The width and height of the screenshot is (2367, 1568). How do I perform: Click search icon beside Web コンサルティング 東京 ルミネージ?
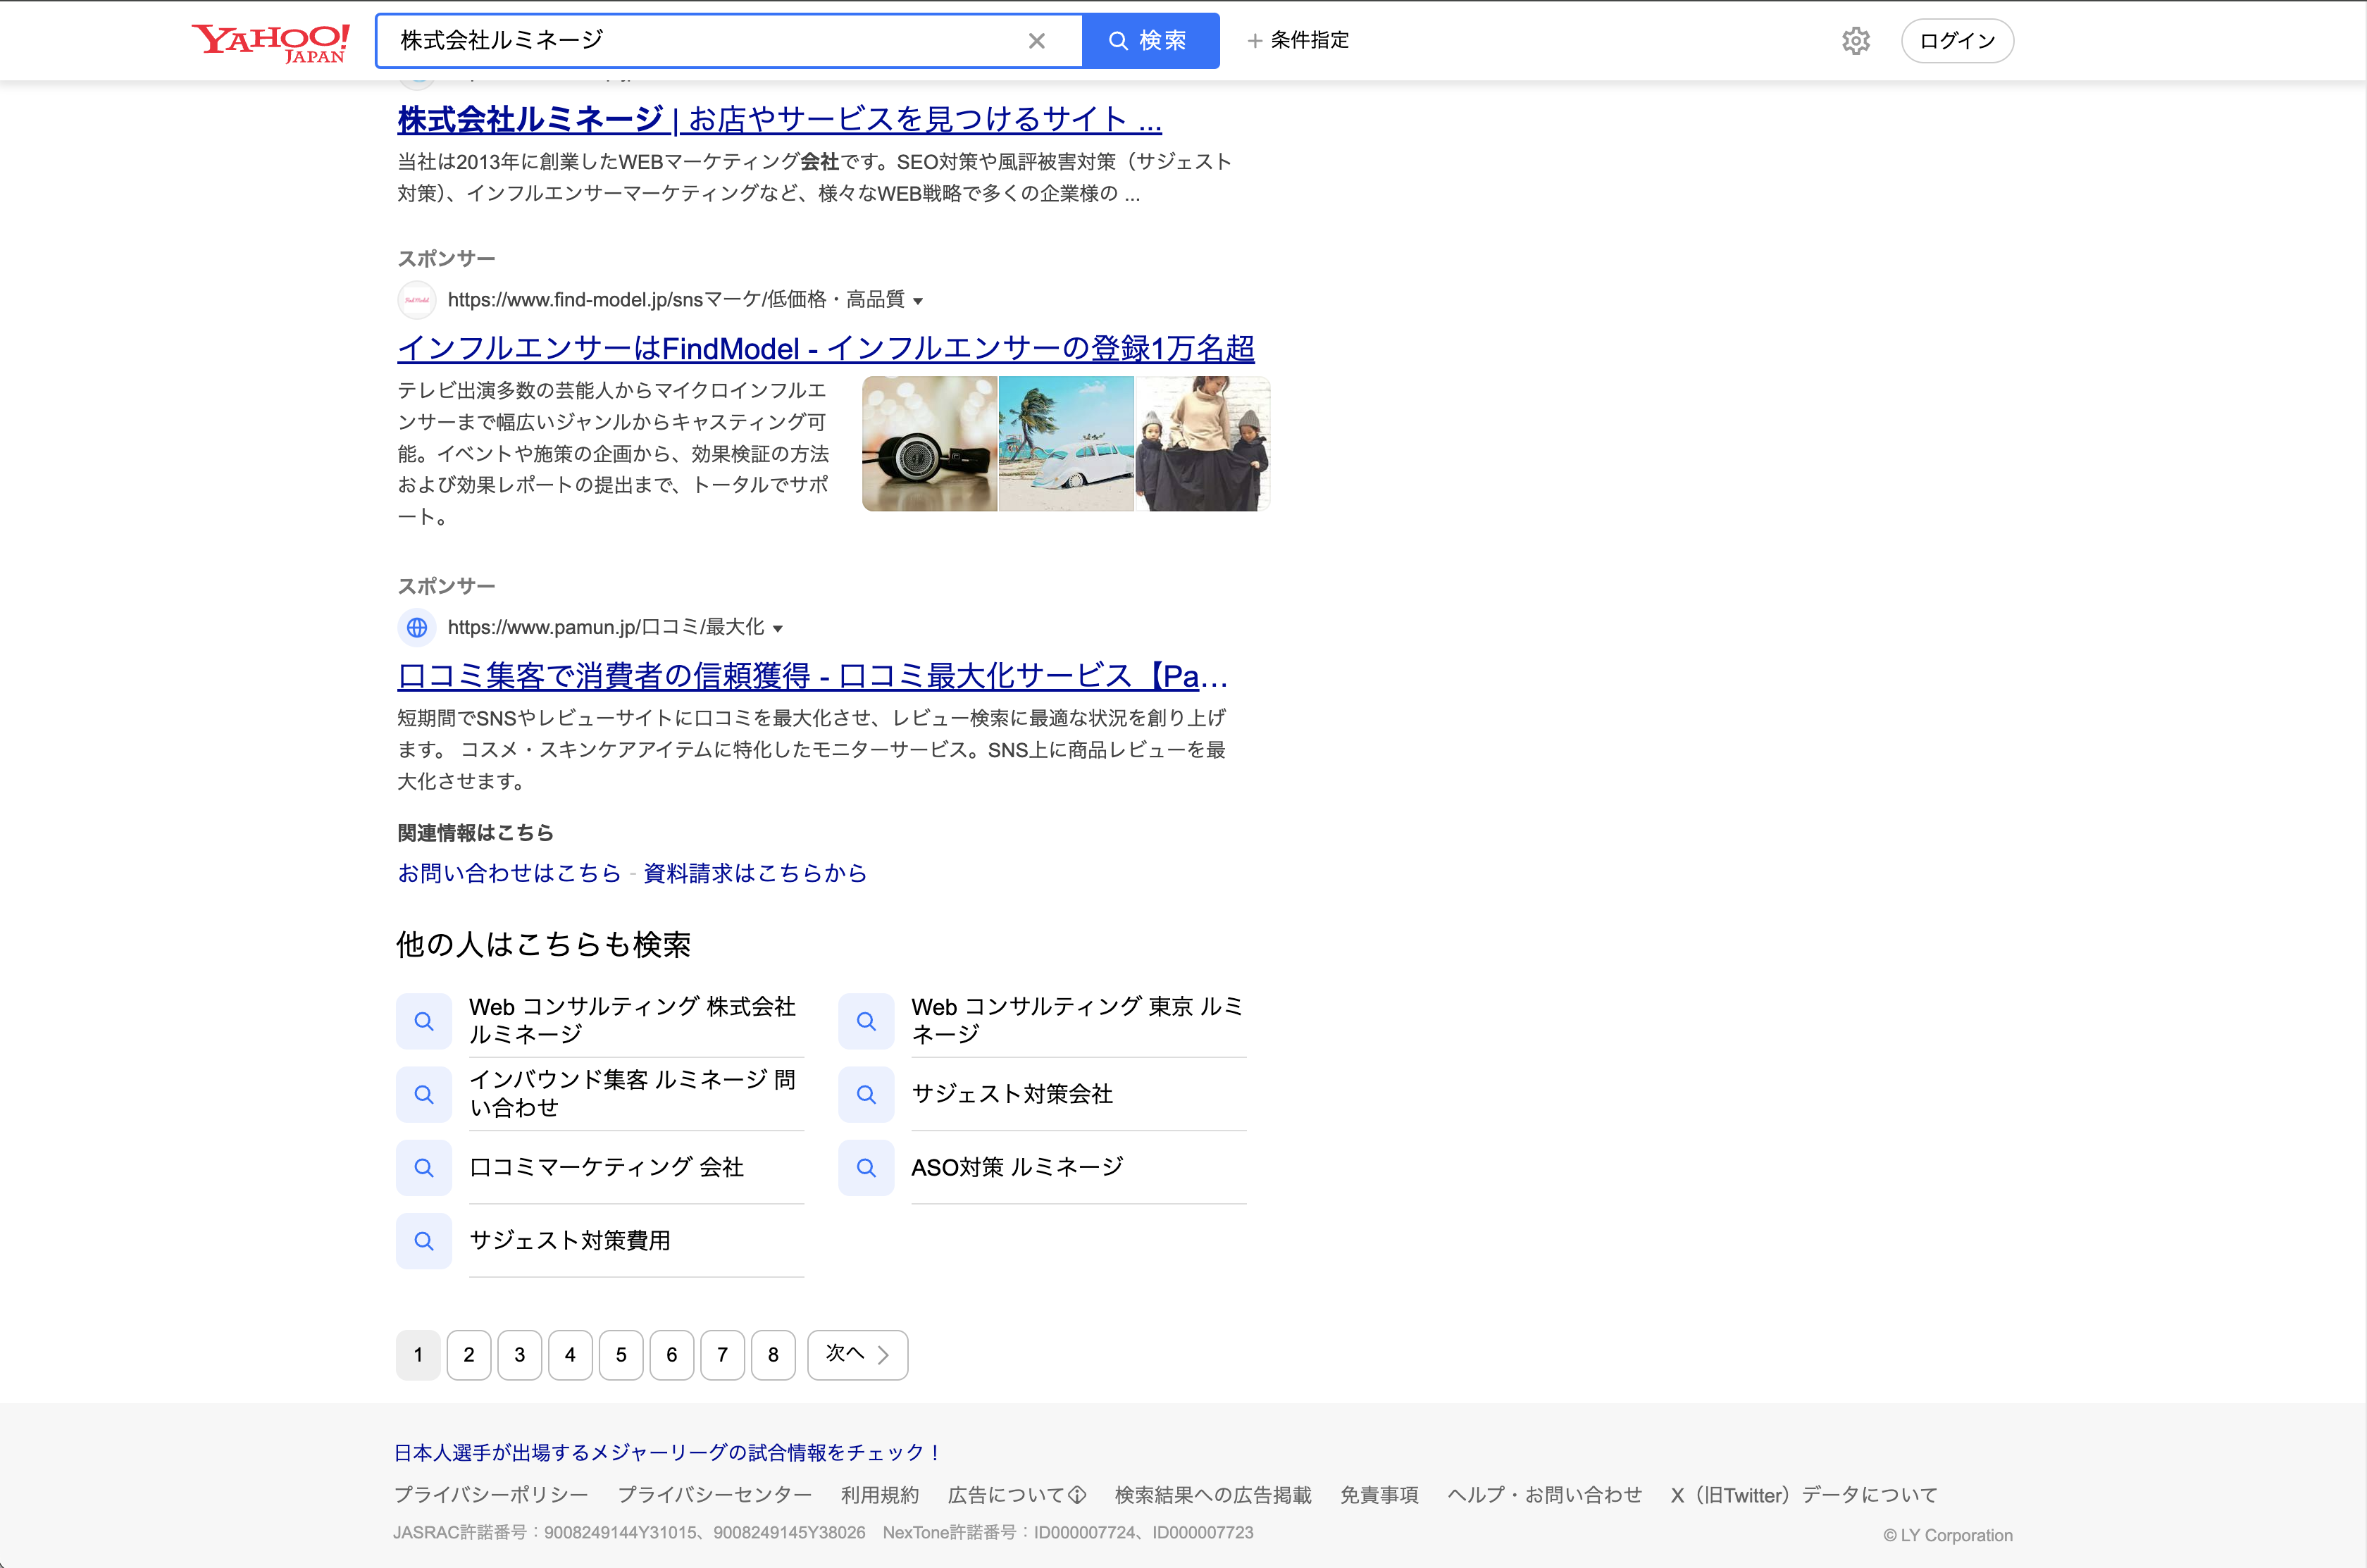click(x=866, y=1021)
